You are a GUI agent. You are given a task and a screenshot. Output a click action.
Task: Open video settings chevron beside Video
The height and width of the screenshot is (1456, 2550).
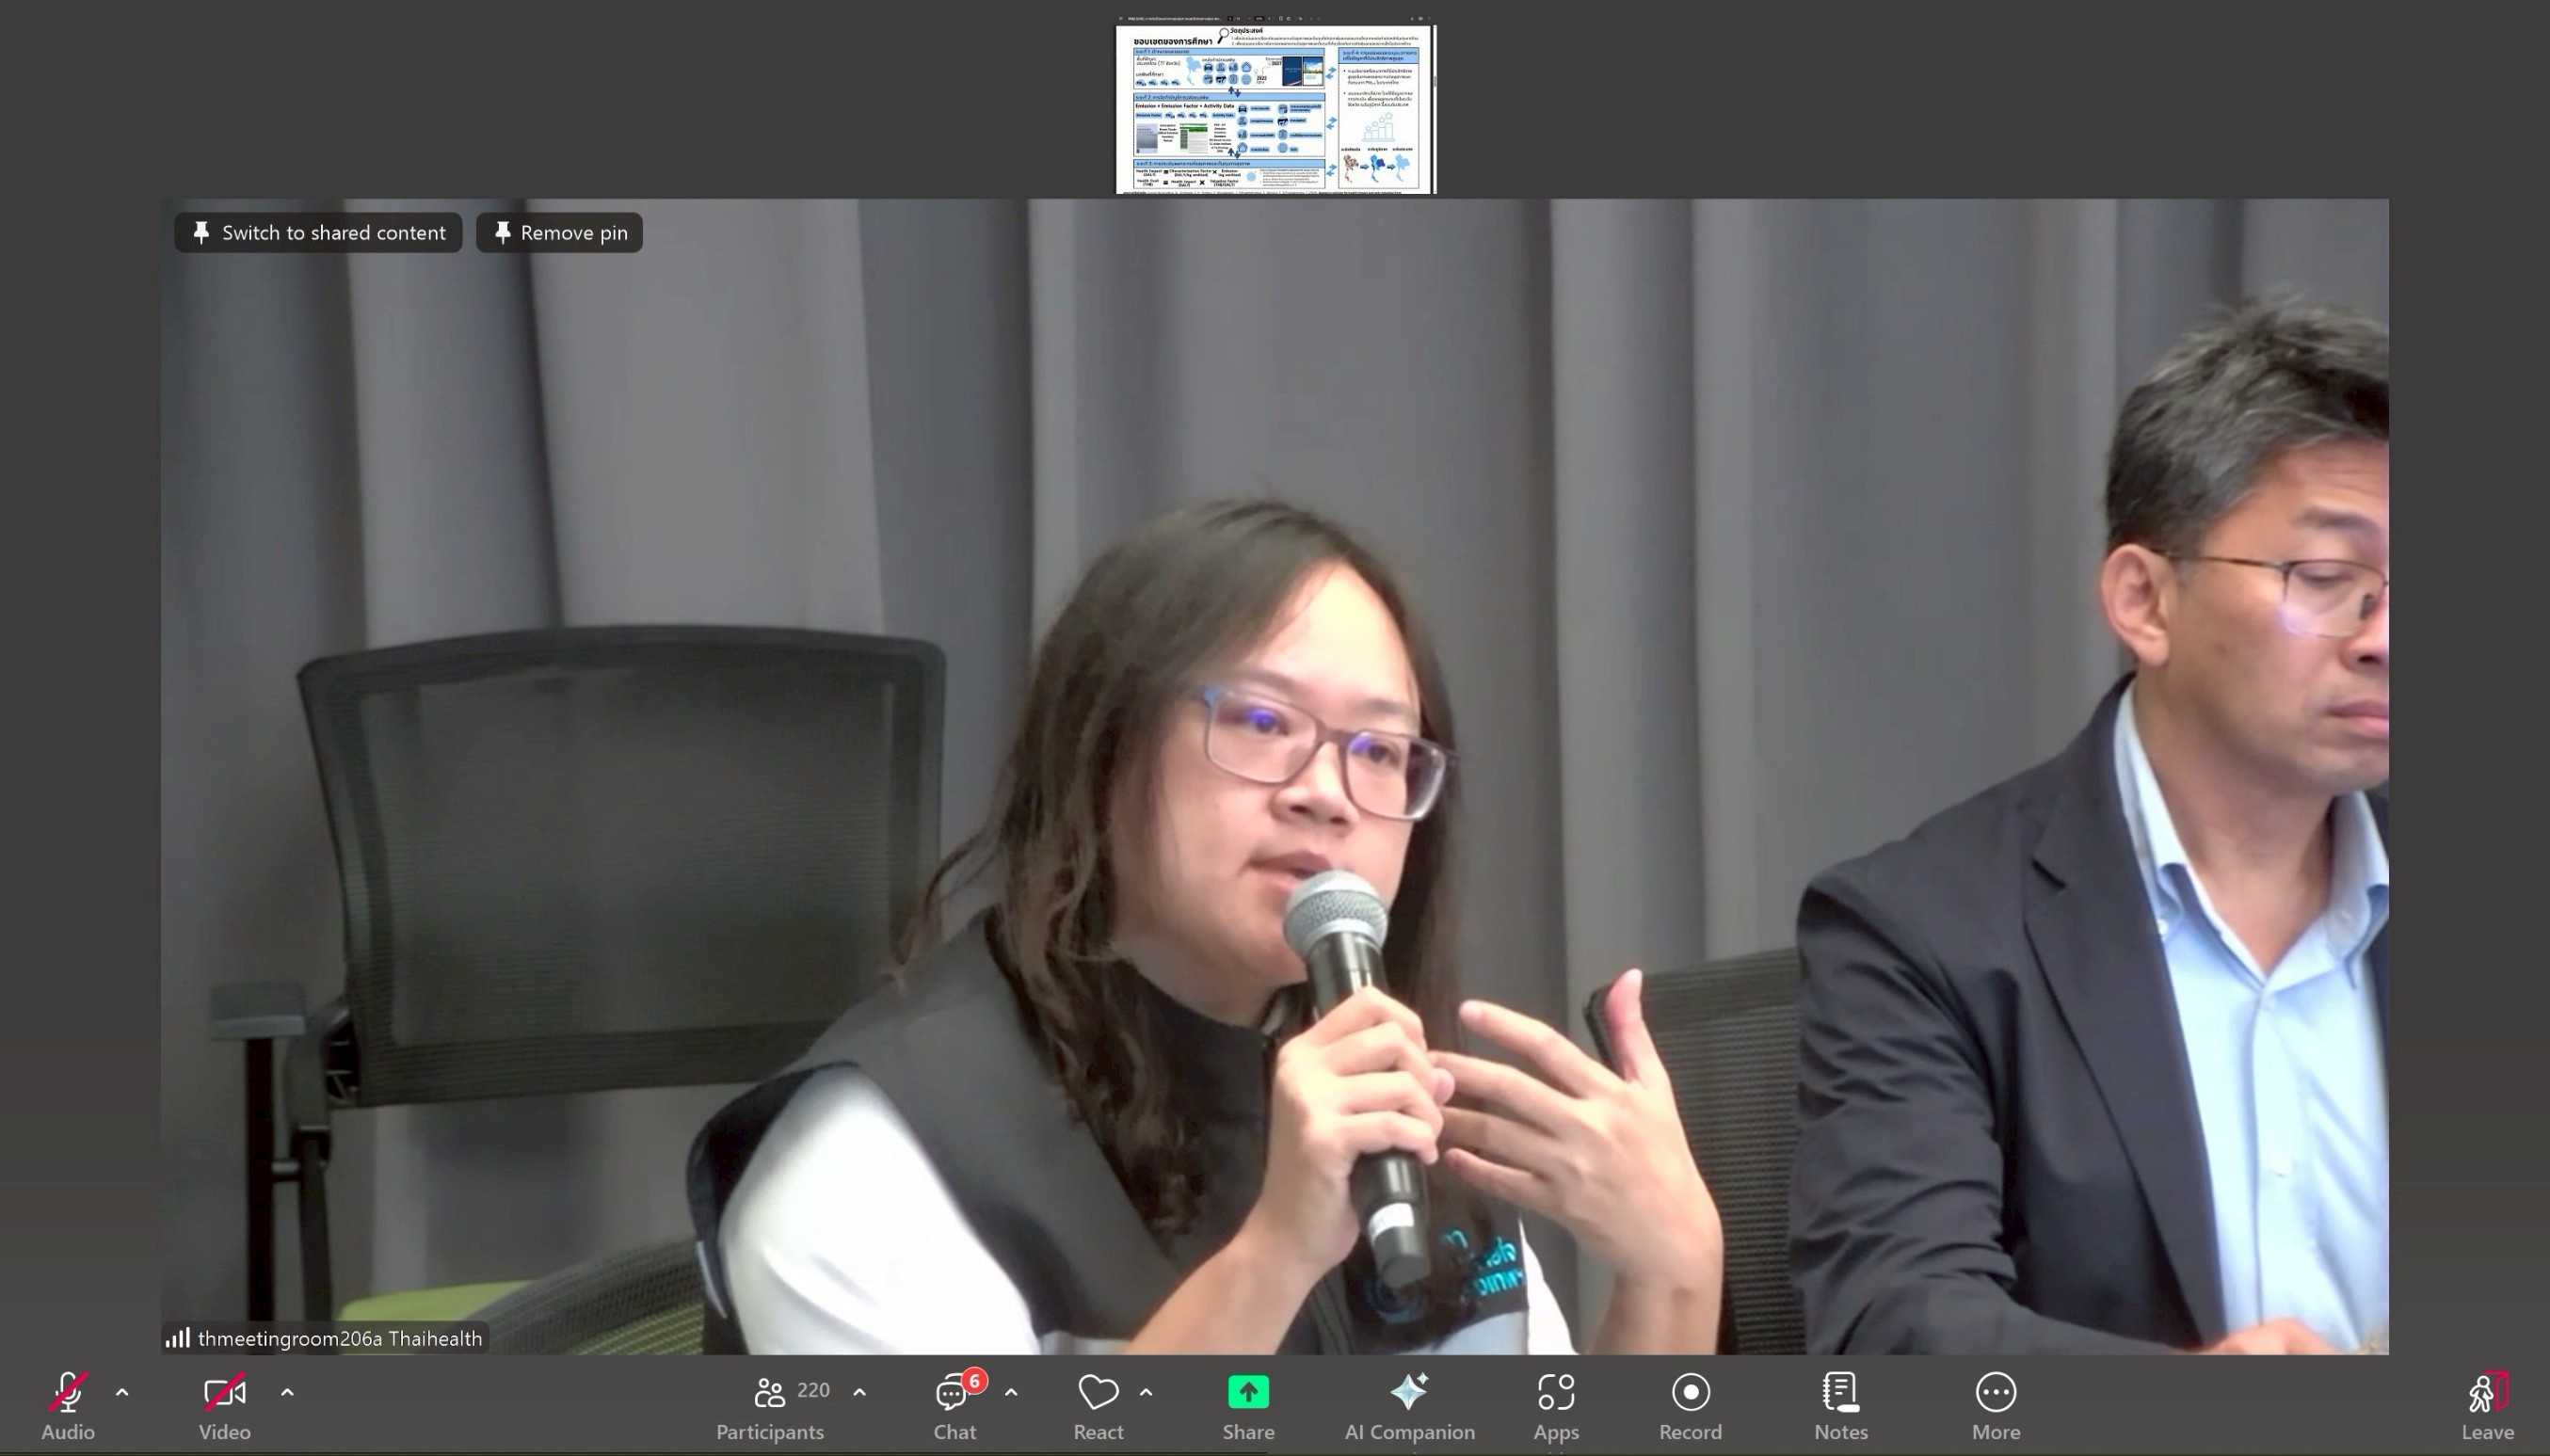[x=287, y=1392]
